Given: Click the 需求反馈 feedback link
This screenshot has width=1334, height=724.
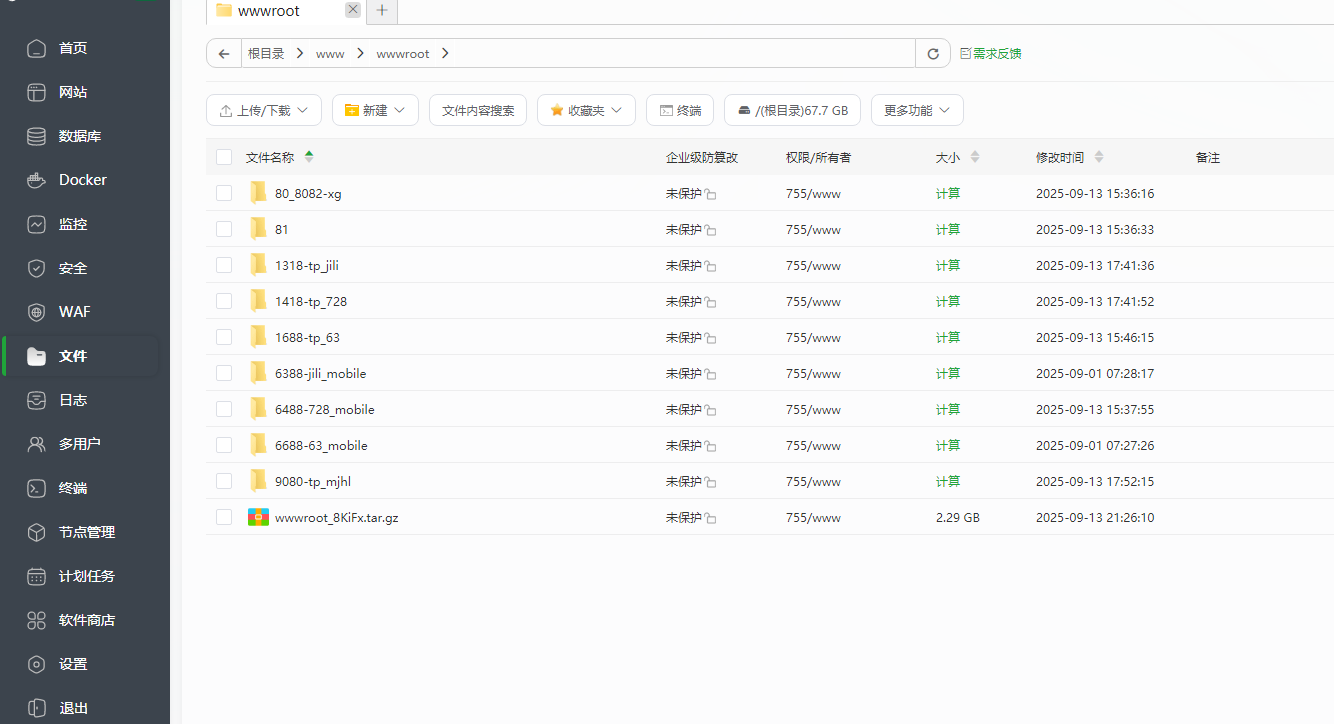Looking at the screenshot, I should (x=991, y=54).
